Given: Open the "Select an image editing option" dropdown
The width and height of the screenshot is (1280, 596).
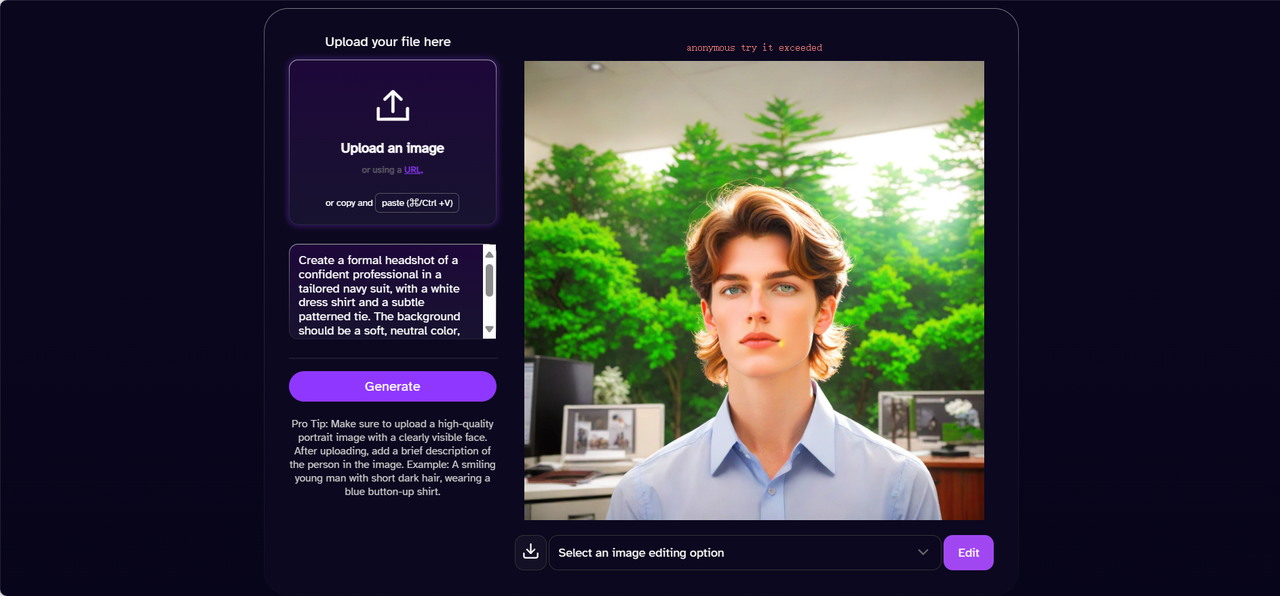Looking at the screenshot, I should pyautogui.click(x=744, y=553).
